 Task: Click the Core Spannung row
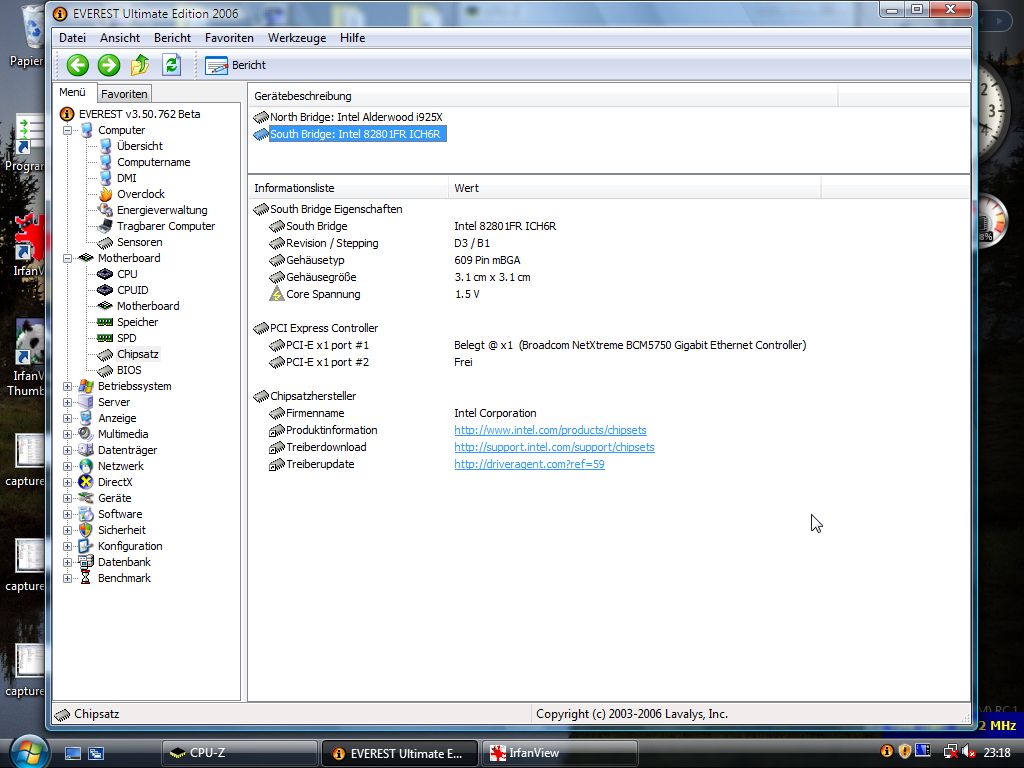(374, 294)
